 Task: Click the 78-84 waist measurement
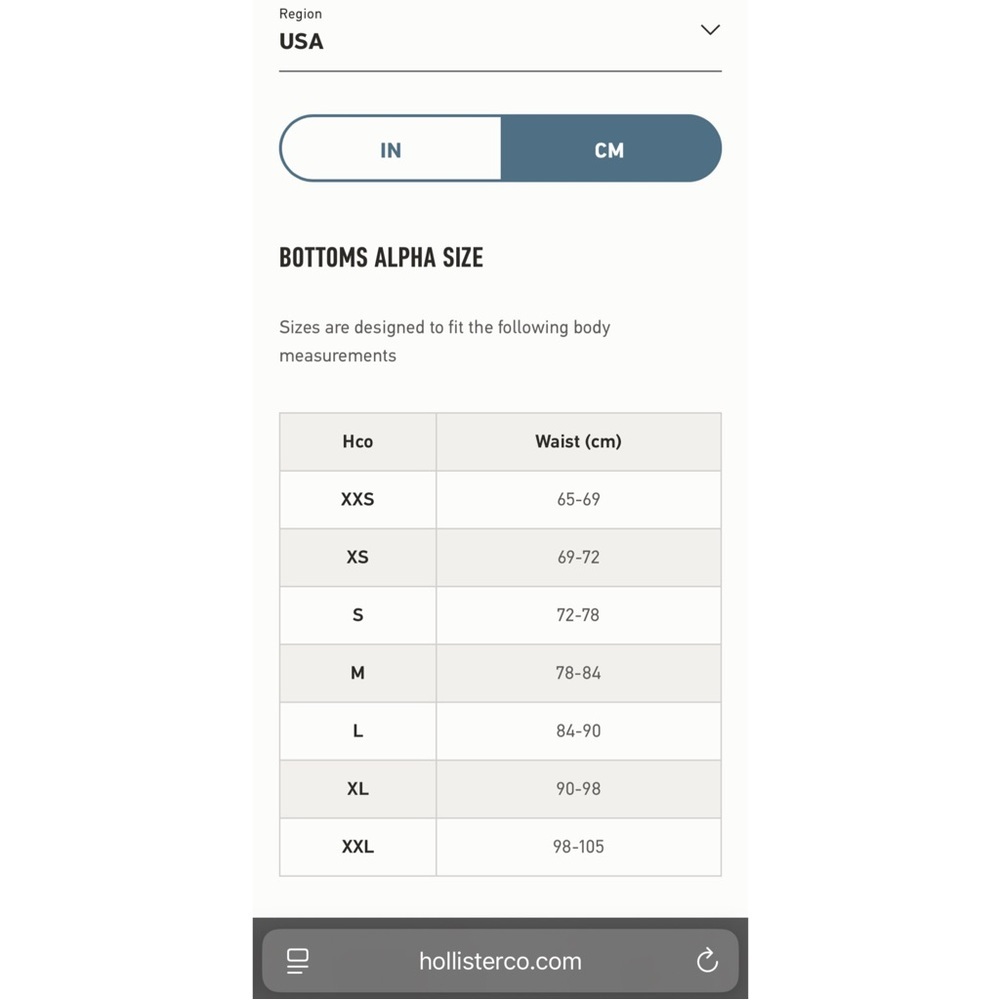click(x=578, y=673)
